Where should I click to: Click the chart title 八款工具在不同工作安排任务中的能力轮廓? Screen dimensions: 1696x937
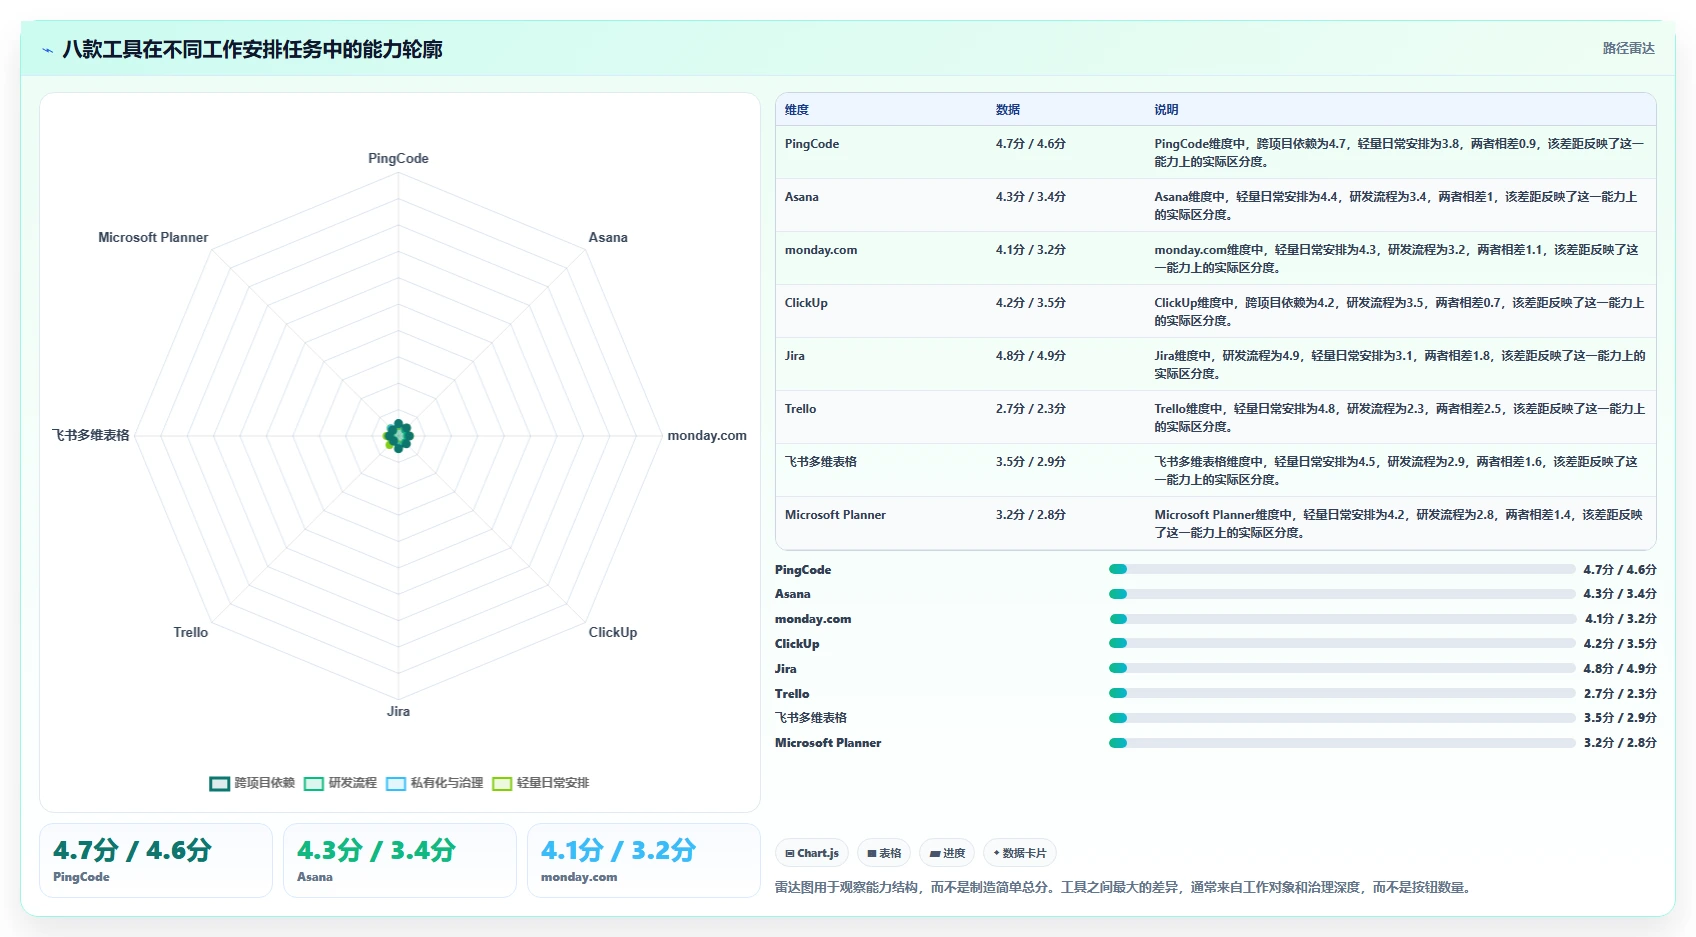click(x=252, y=50)
